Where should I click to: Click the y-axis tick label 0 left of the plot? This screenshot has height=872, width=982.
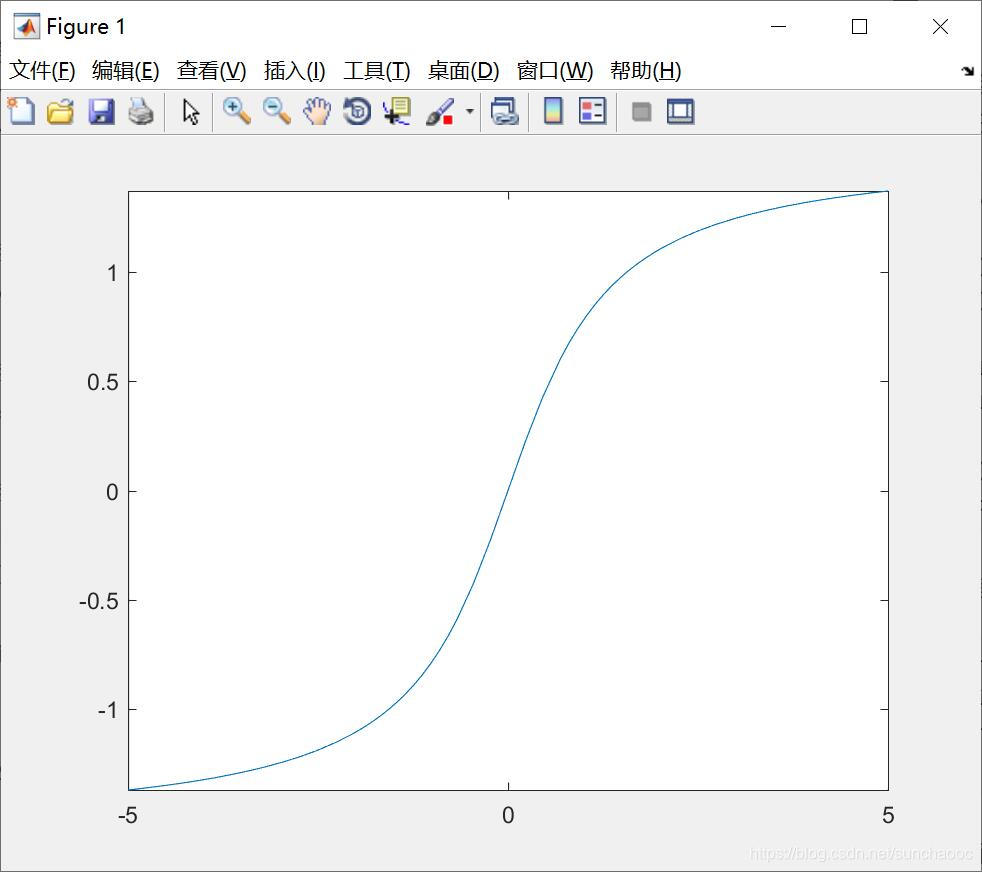(112, 492)
